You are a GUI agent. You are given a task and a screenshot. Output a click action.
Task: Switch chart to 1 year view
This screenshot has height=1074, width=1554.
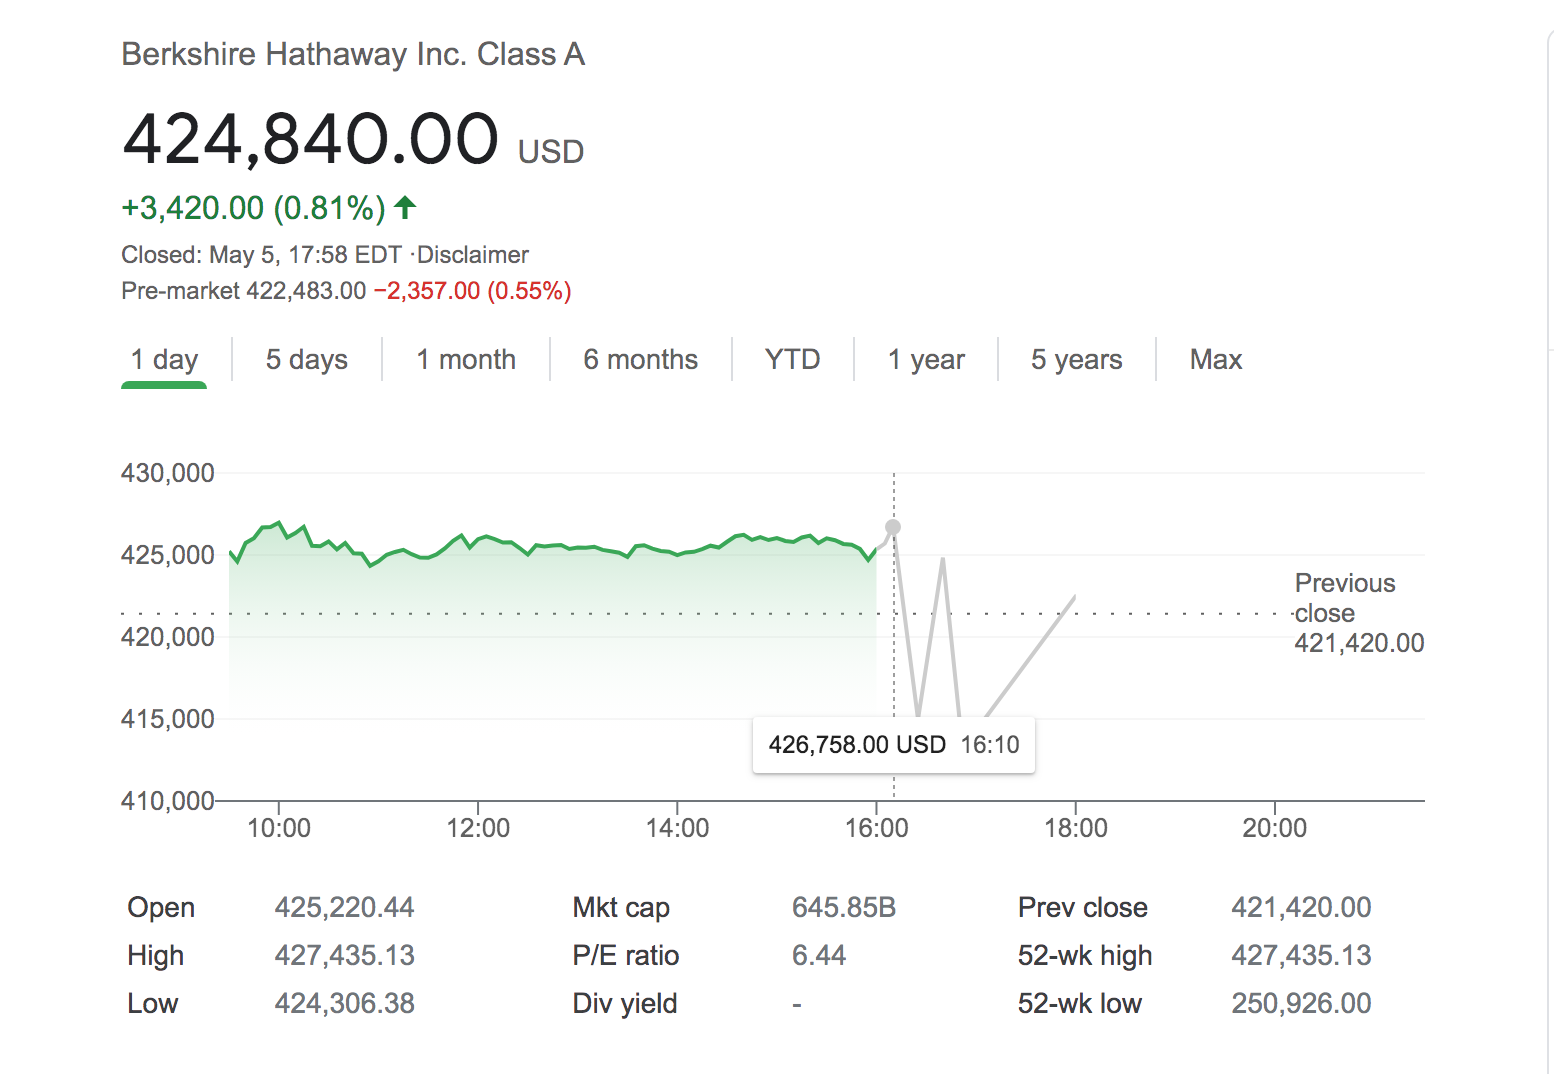[x=926, y=360]
